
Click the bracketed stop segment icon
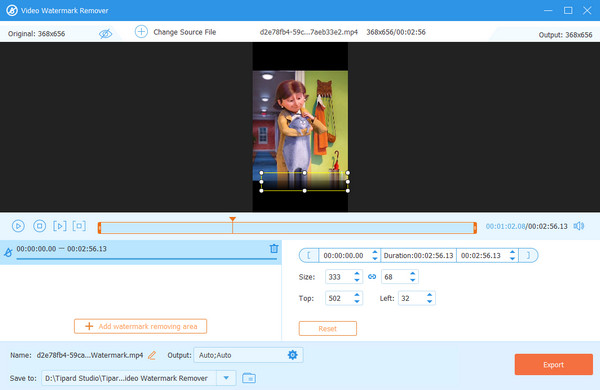click(79, 226)
